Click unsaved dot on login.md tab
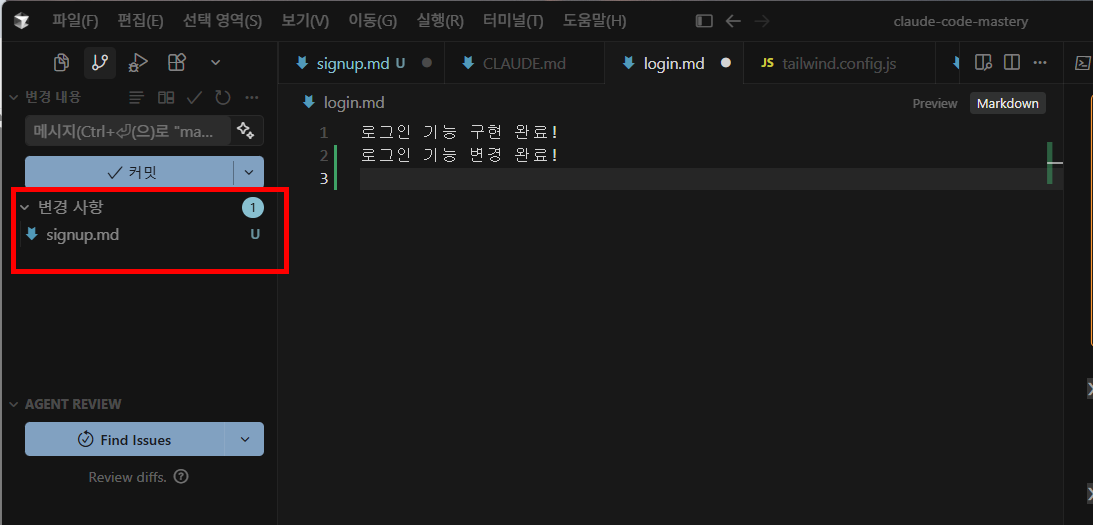The image size is (1093, 525). tap(726, 63)
